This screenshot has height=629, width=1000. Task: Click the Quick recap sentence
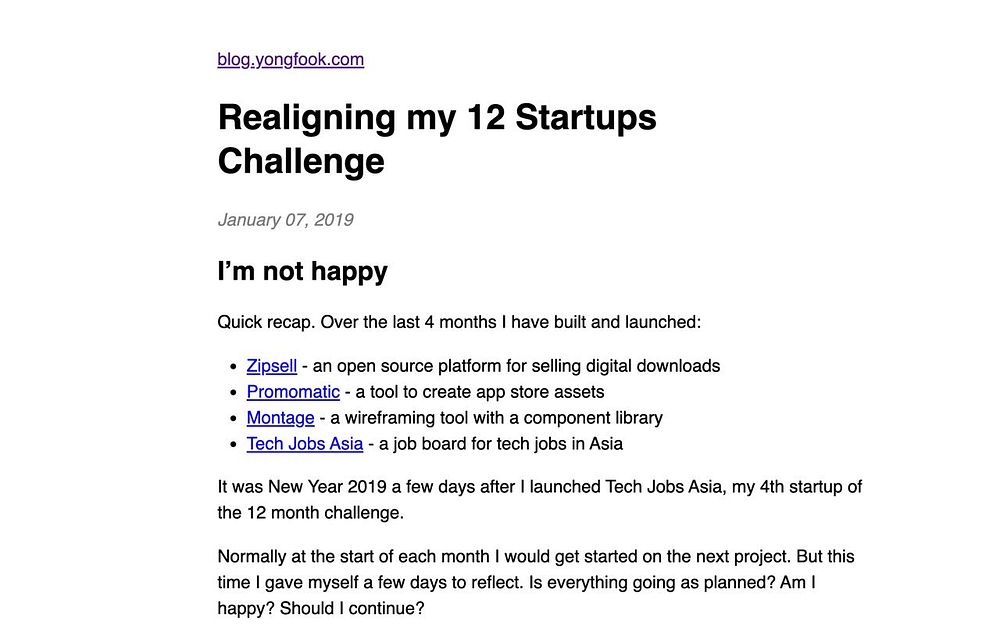click(459, 322)
